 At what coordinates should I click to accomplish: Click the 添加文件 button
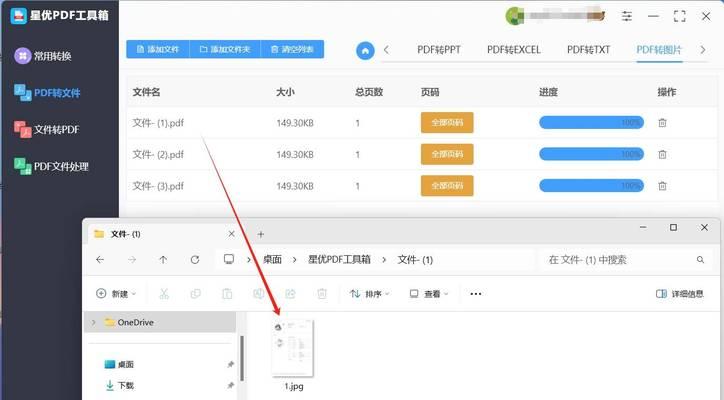(x=158, y=49)
